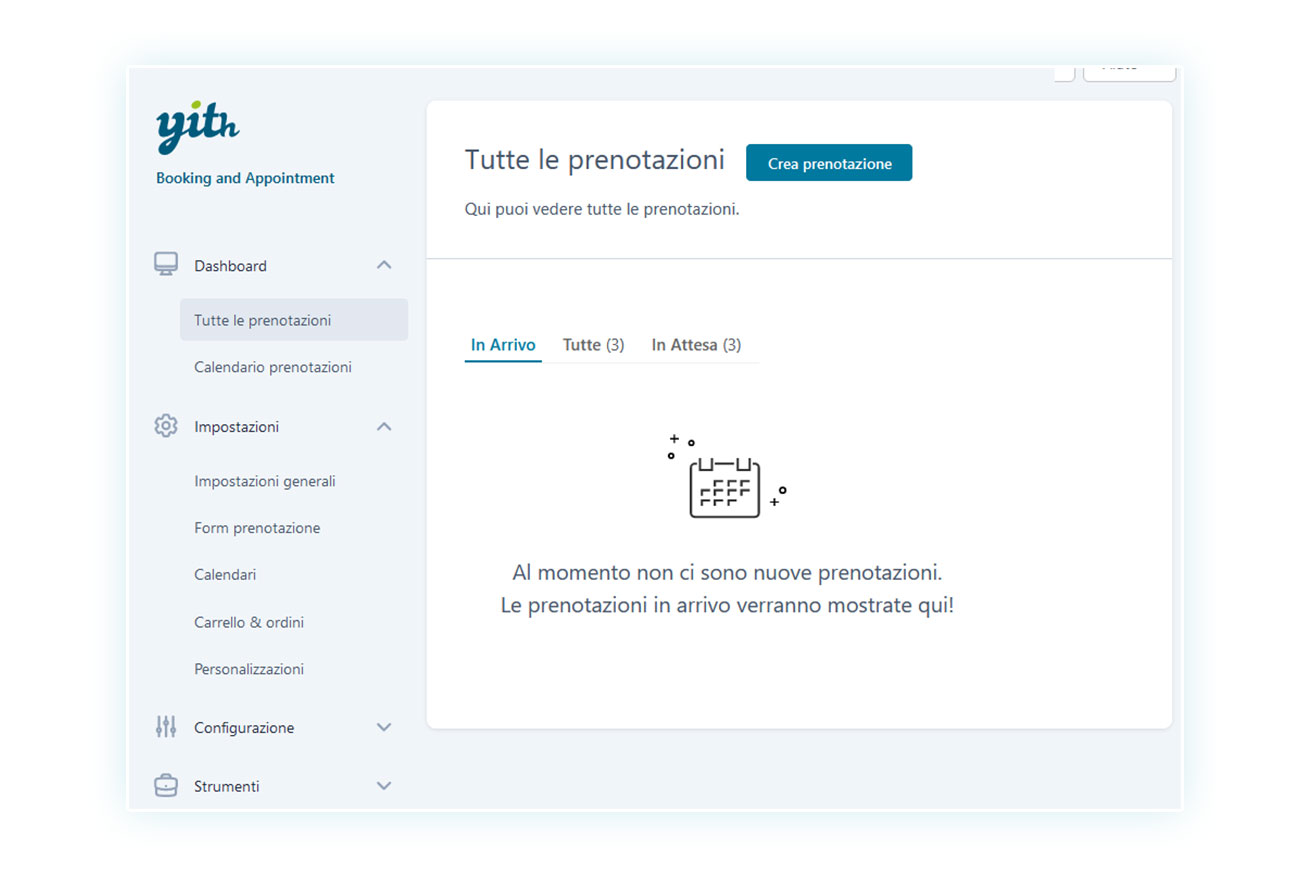Expand the Strumenti section chevron
Screen dimensions: 1300x884
click(384, 786)
